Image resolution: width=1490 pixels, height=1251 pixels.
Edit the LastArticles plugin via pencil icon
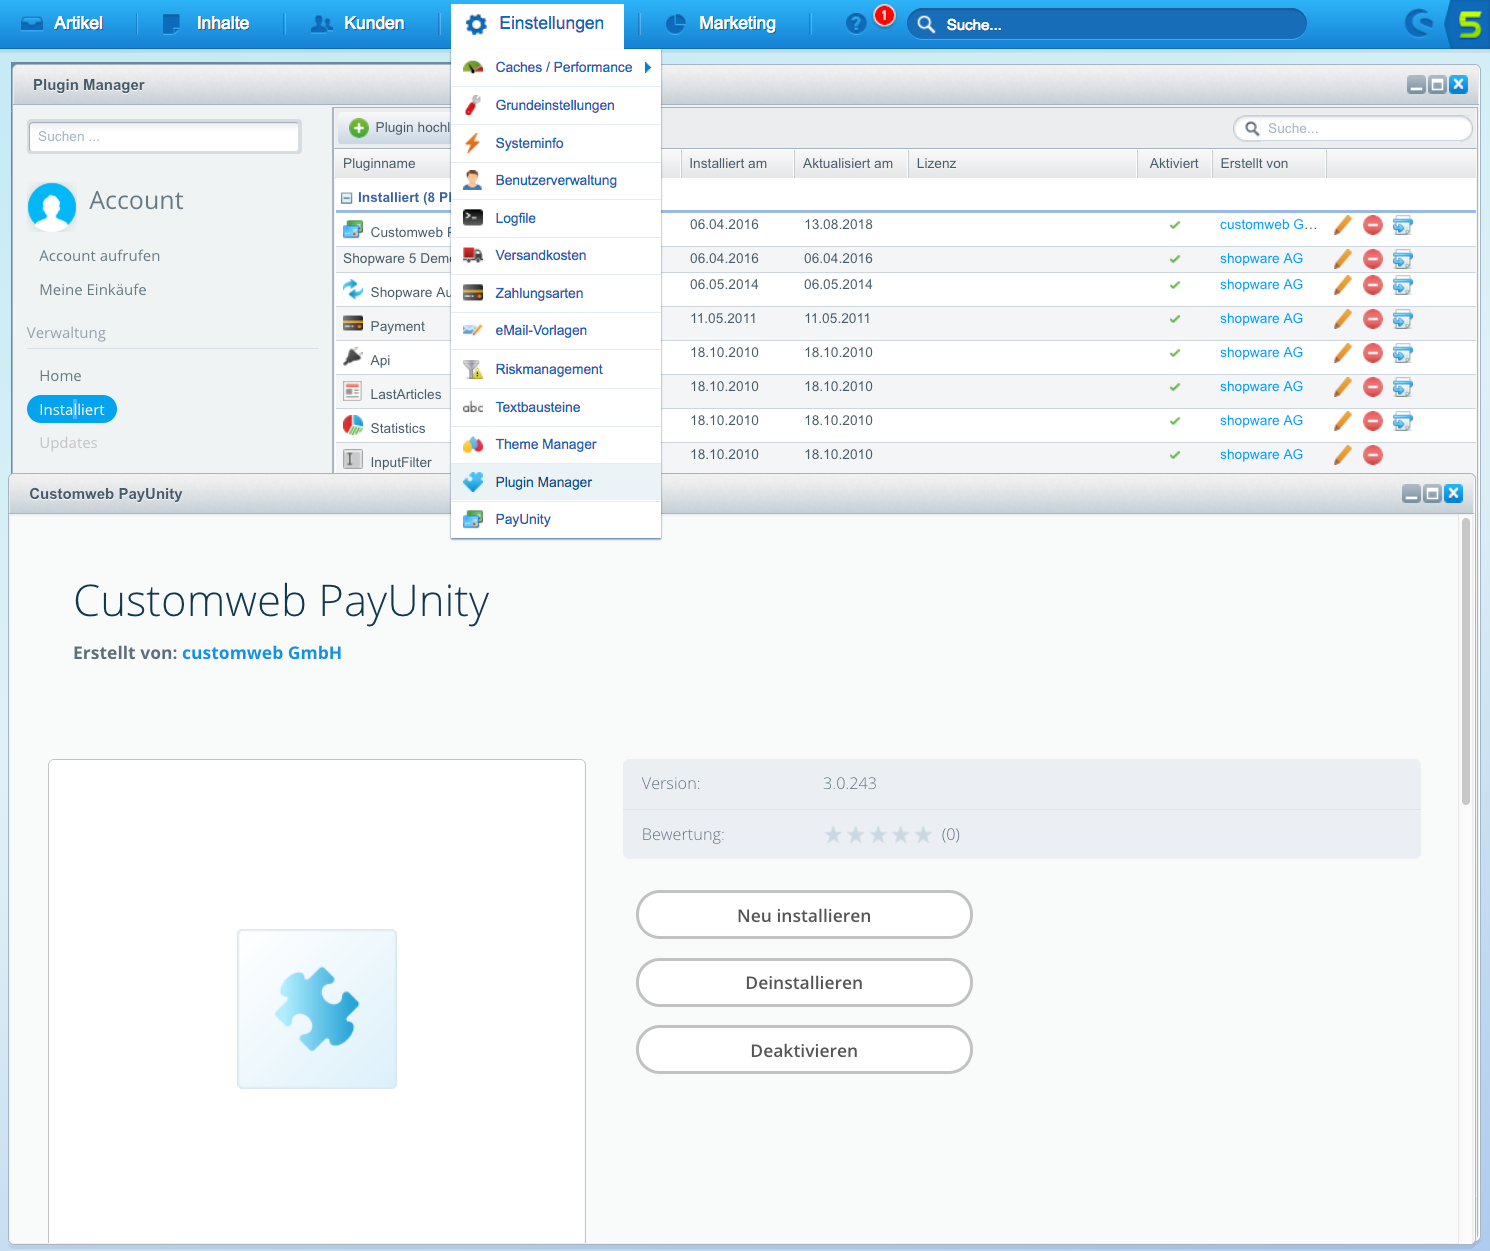coord(1343,387)
